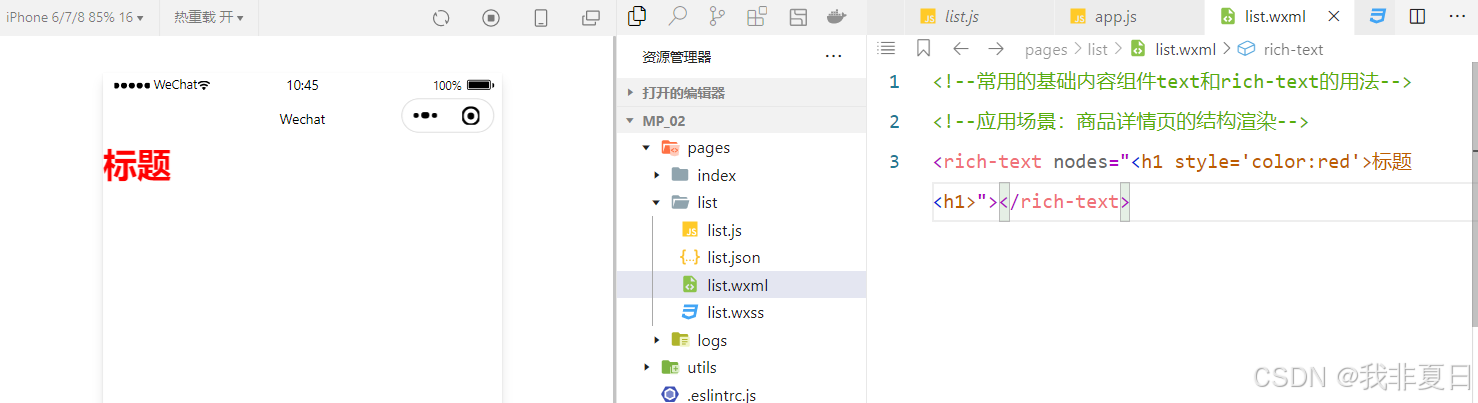Open list.js in the file tree
This screenshot has width=1478, height=403.
[x=741, y=230]
